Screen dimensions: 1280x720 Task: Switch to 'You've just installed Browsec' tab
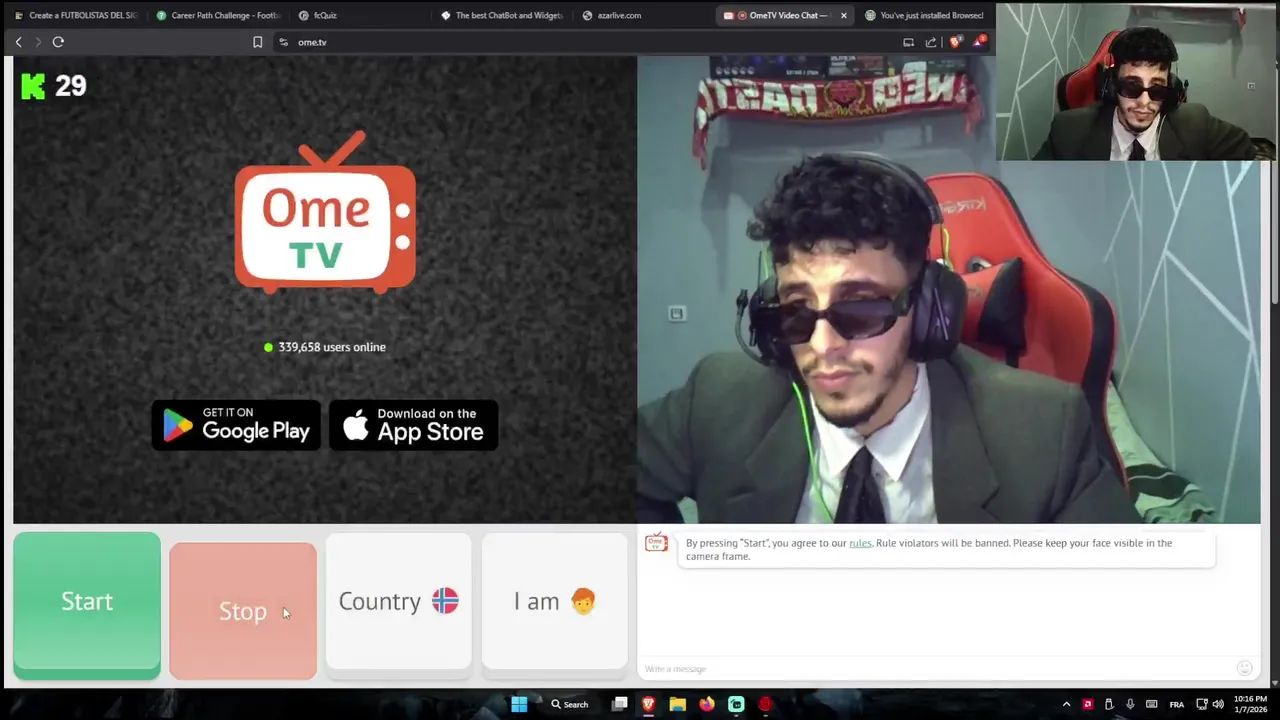pos(924,15)
